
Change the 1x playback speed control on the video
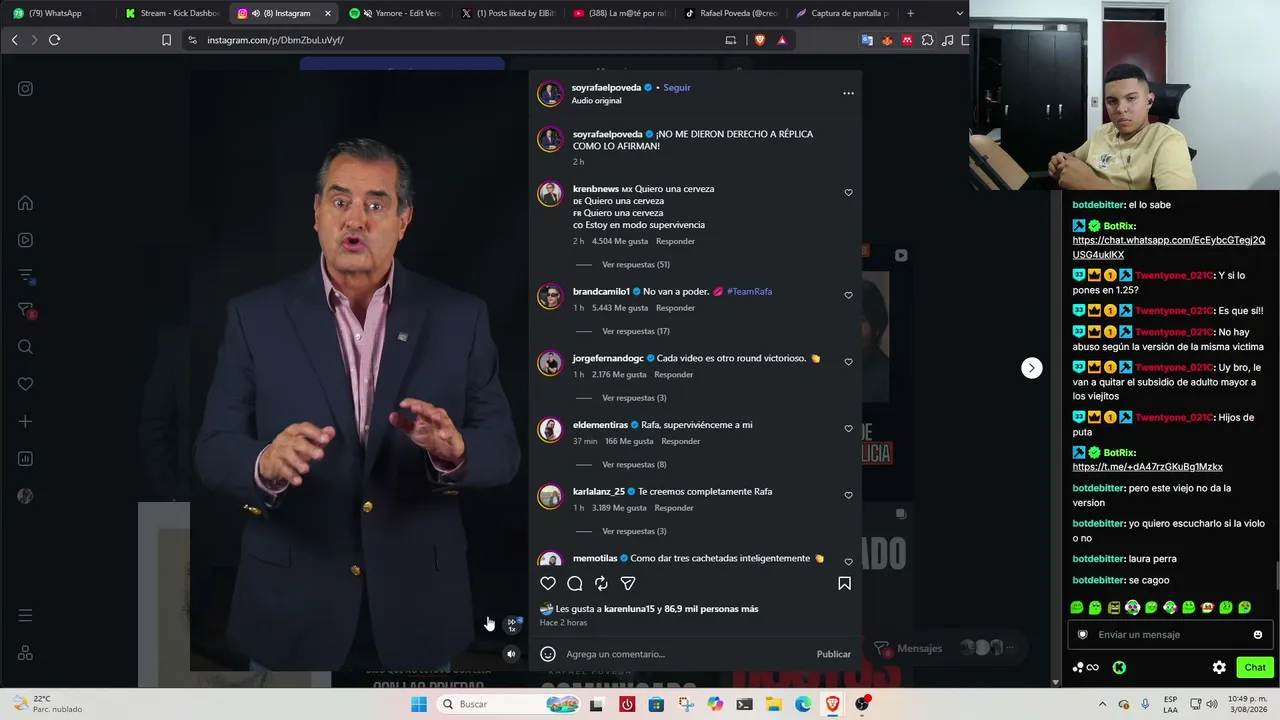[511, 625]
